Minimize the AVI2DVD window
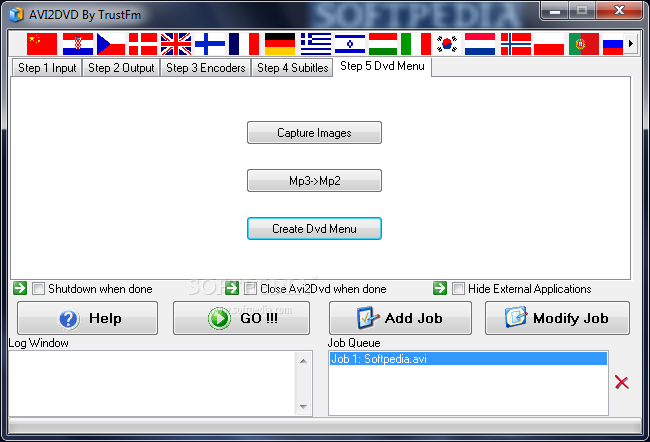This screenshot has width=650, height=442. pos(555,10)
